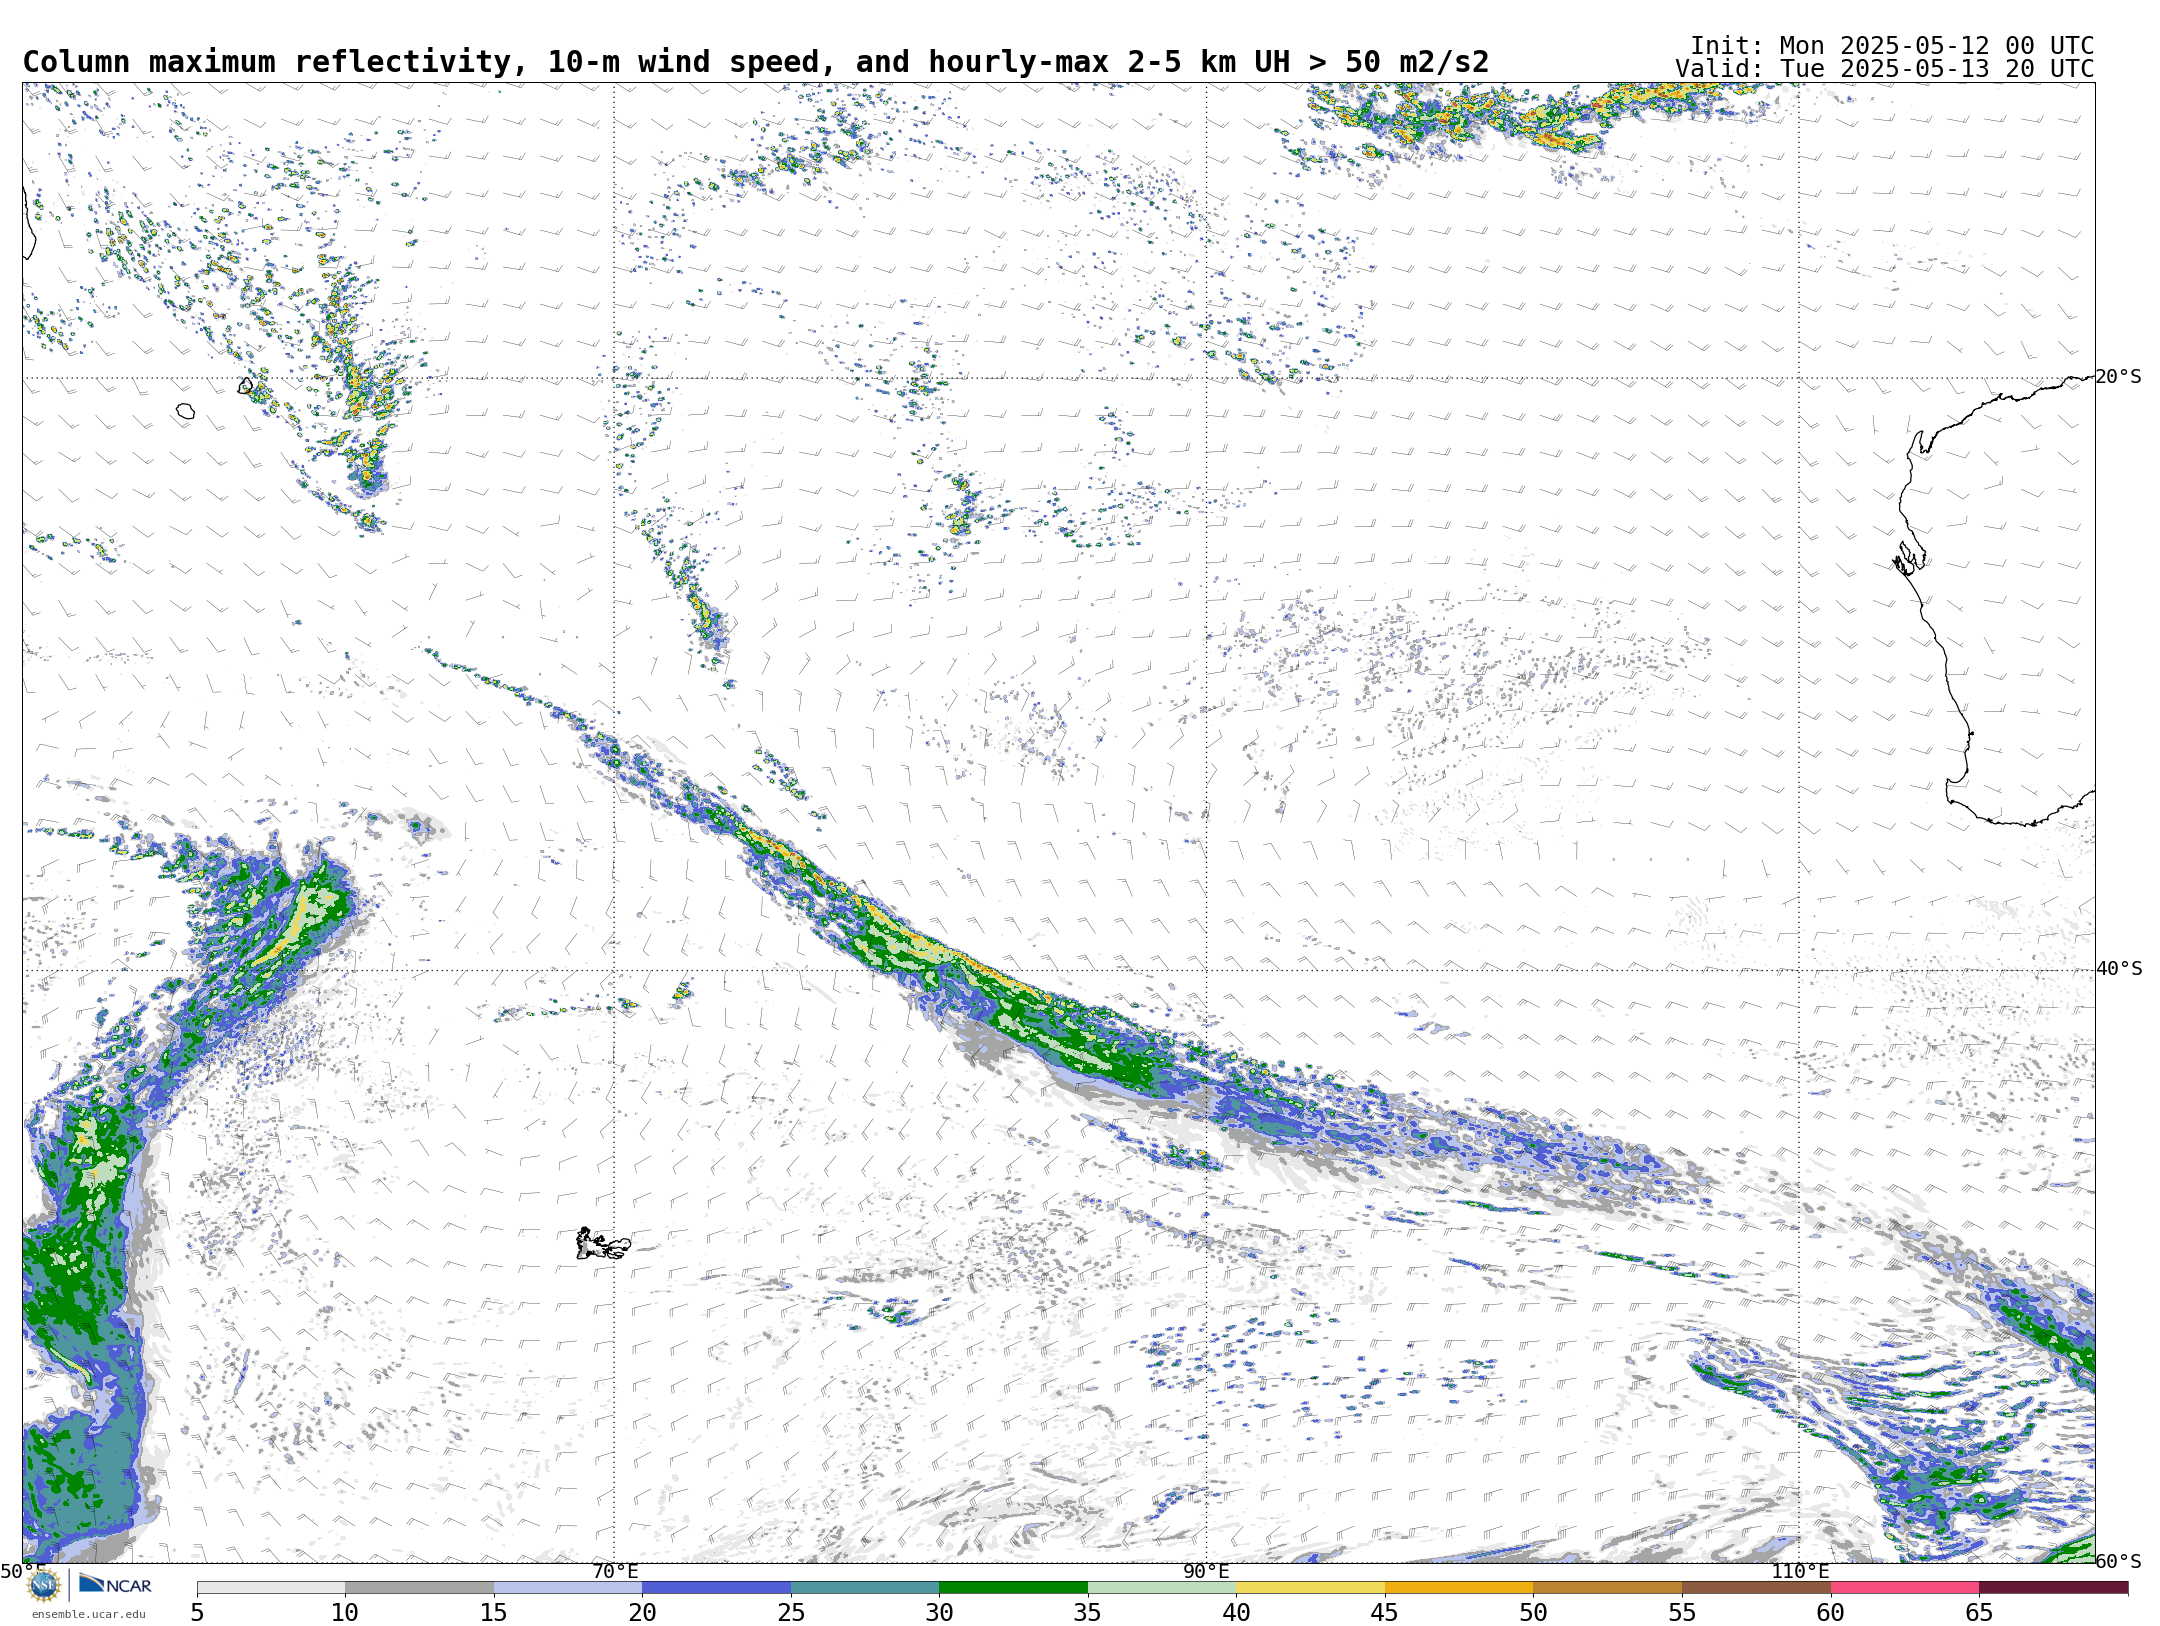
Task: Click the pale green 35 dBZ swatch
Action: coord(1162,1588)
